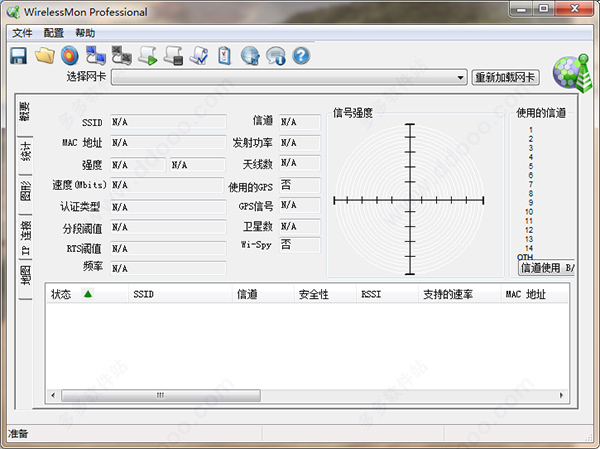The image size is (600, 449).
Task: Sort list by MAC 地址 column header
Action: click(535, 294)
